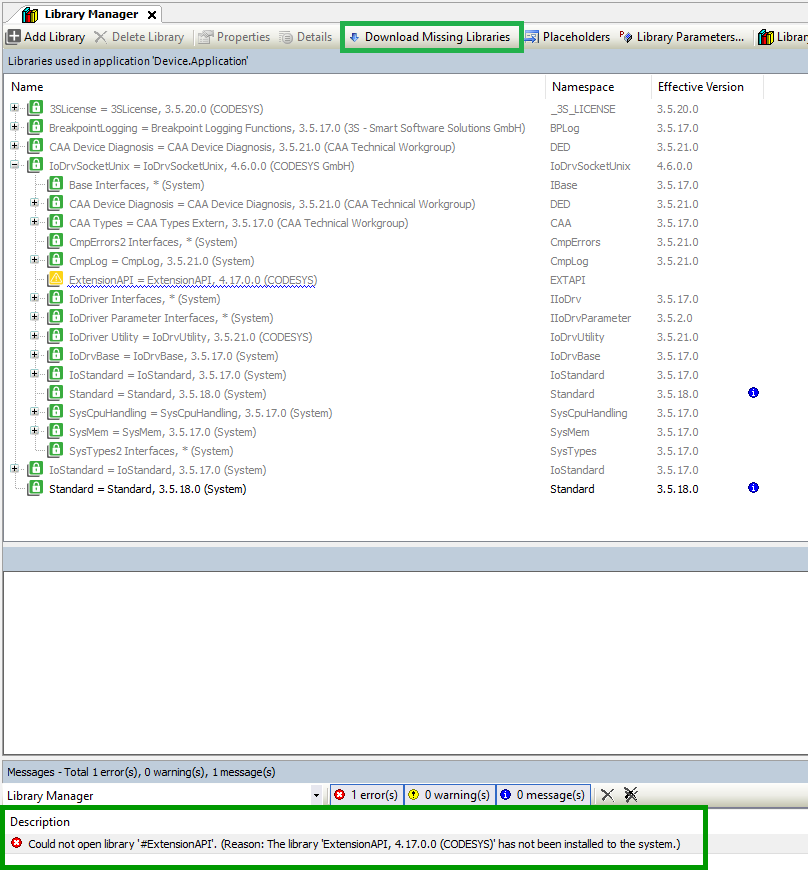Select the SysMem library row
Screen dimensions: 808x870
(x=151, y=432)
